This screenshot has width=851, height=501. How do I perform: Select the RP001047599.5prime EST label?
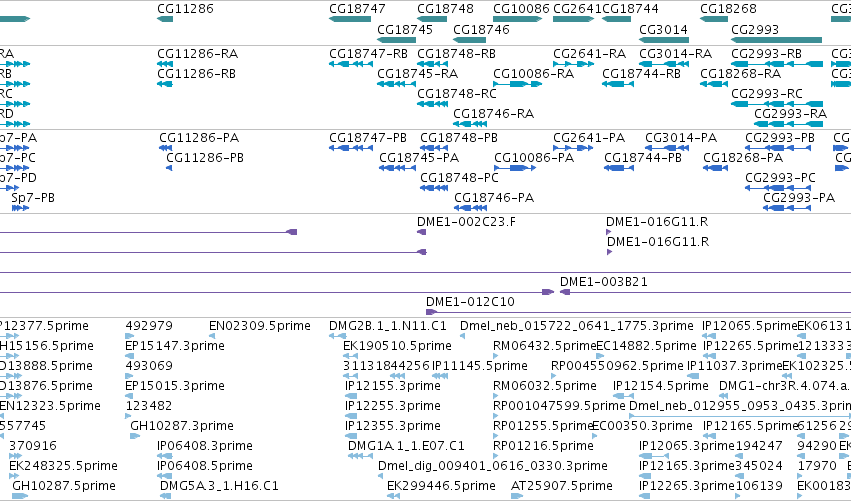click(560, 407)
